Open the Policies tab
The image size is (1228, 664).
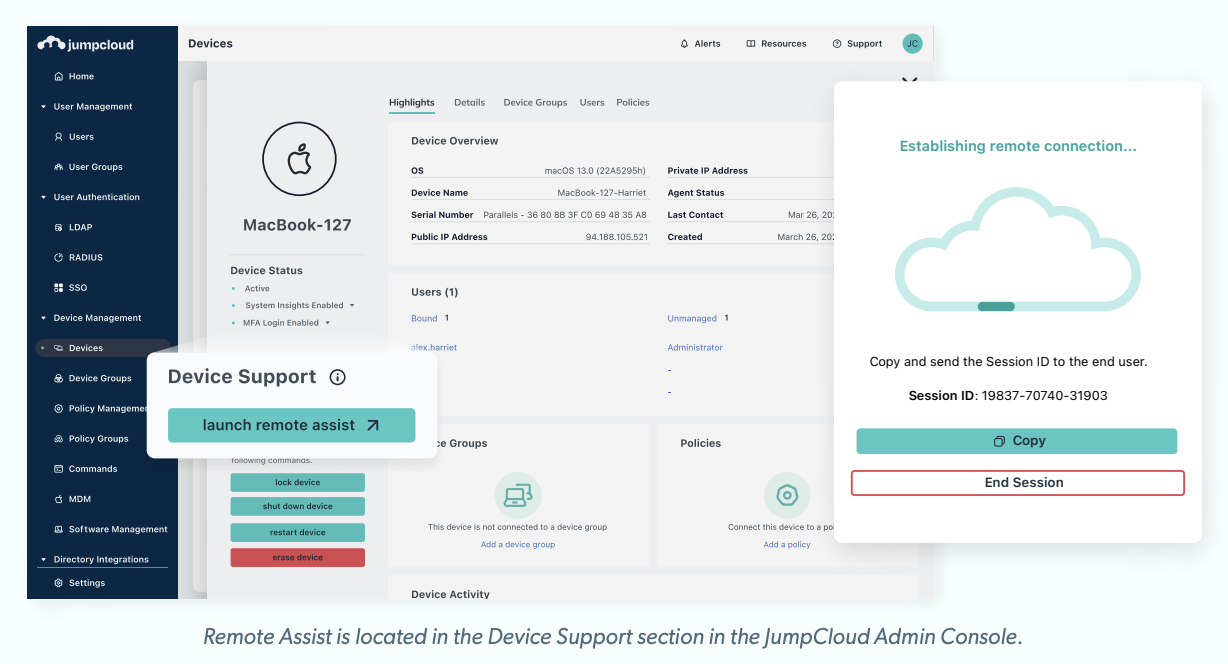pos(633,102)
